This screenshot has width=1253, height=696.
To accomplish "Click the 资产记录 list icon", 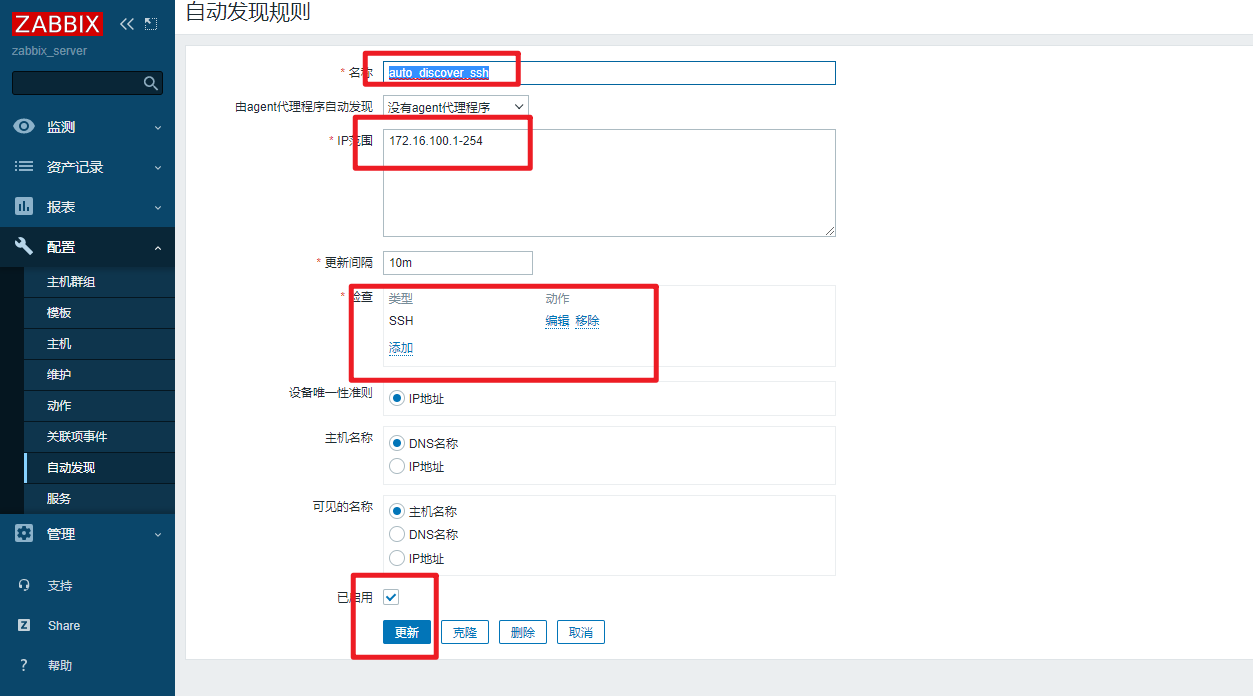I will [24, 167].
